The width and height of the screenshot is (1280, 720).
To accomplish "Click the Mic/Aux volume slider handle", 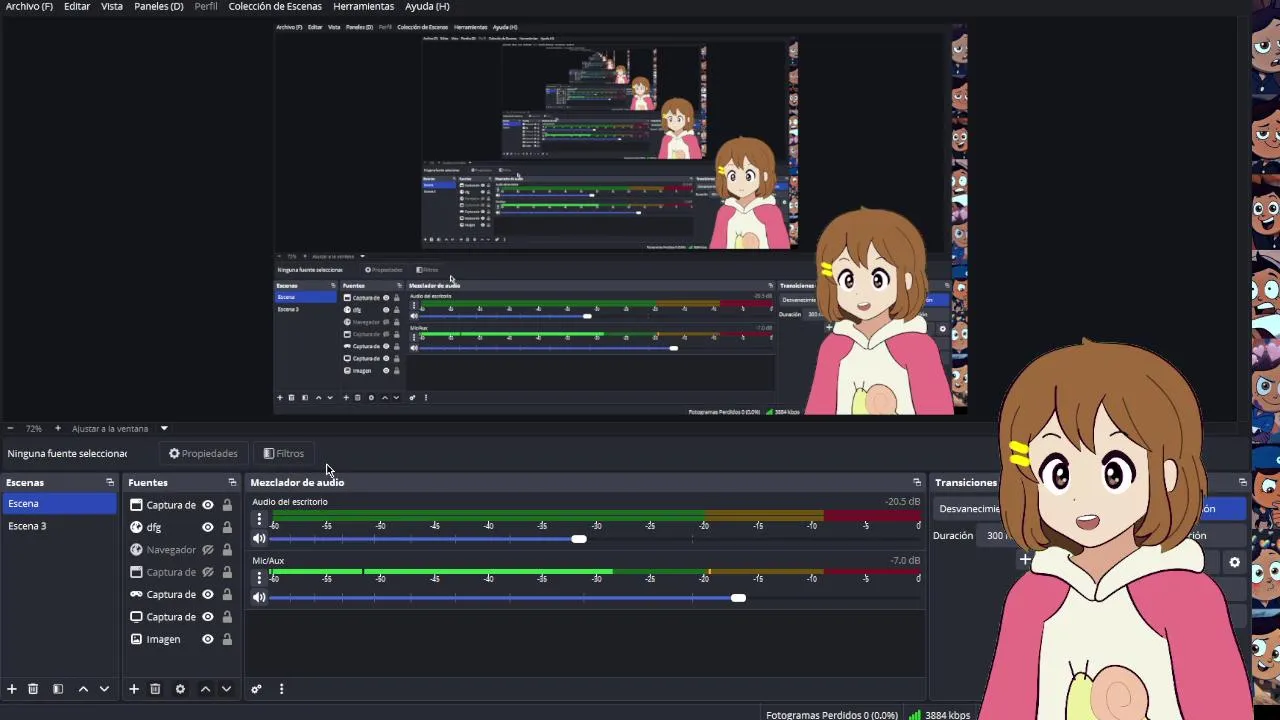I will point(738,598).
